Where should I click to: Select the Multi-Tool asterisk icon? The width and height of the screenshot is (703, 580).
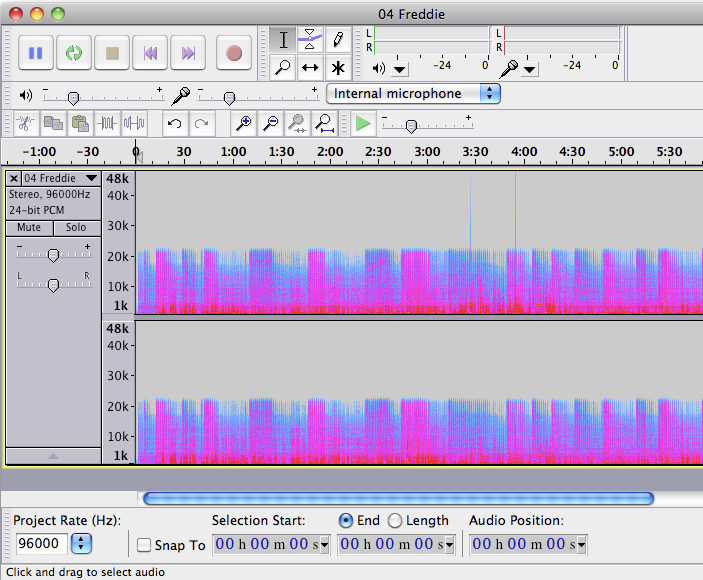[338, 68]
